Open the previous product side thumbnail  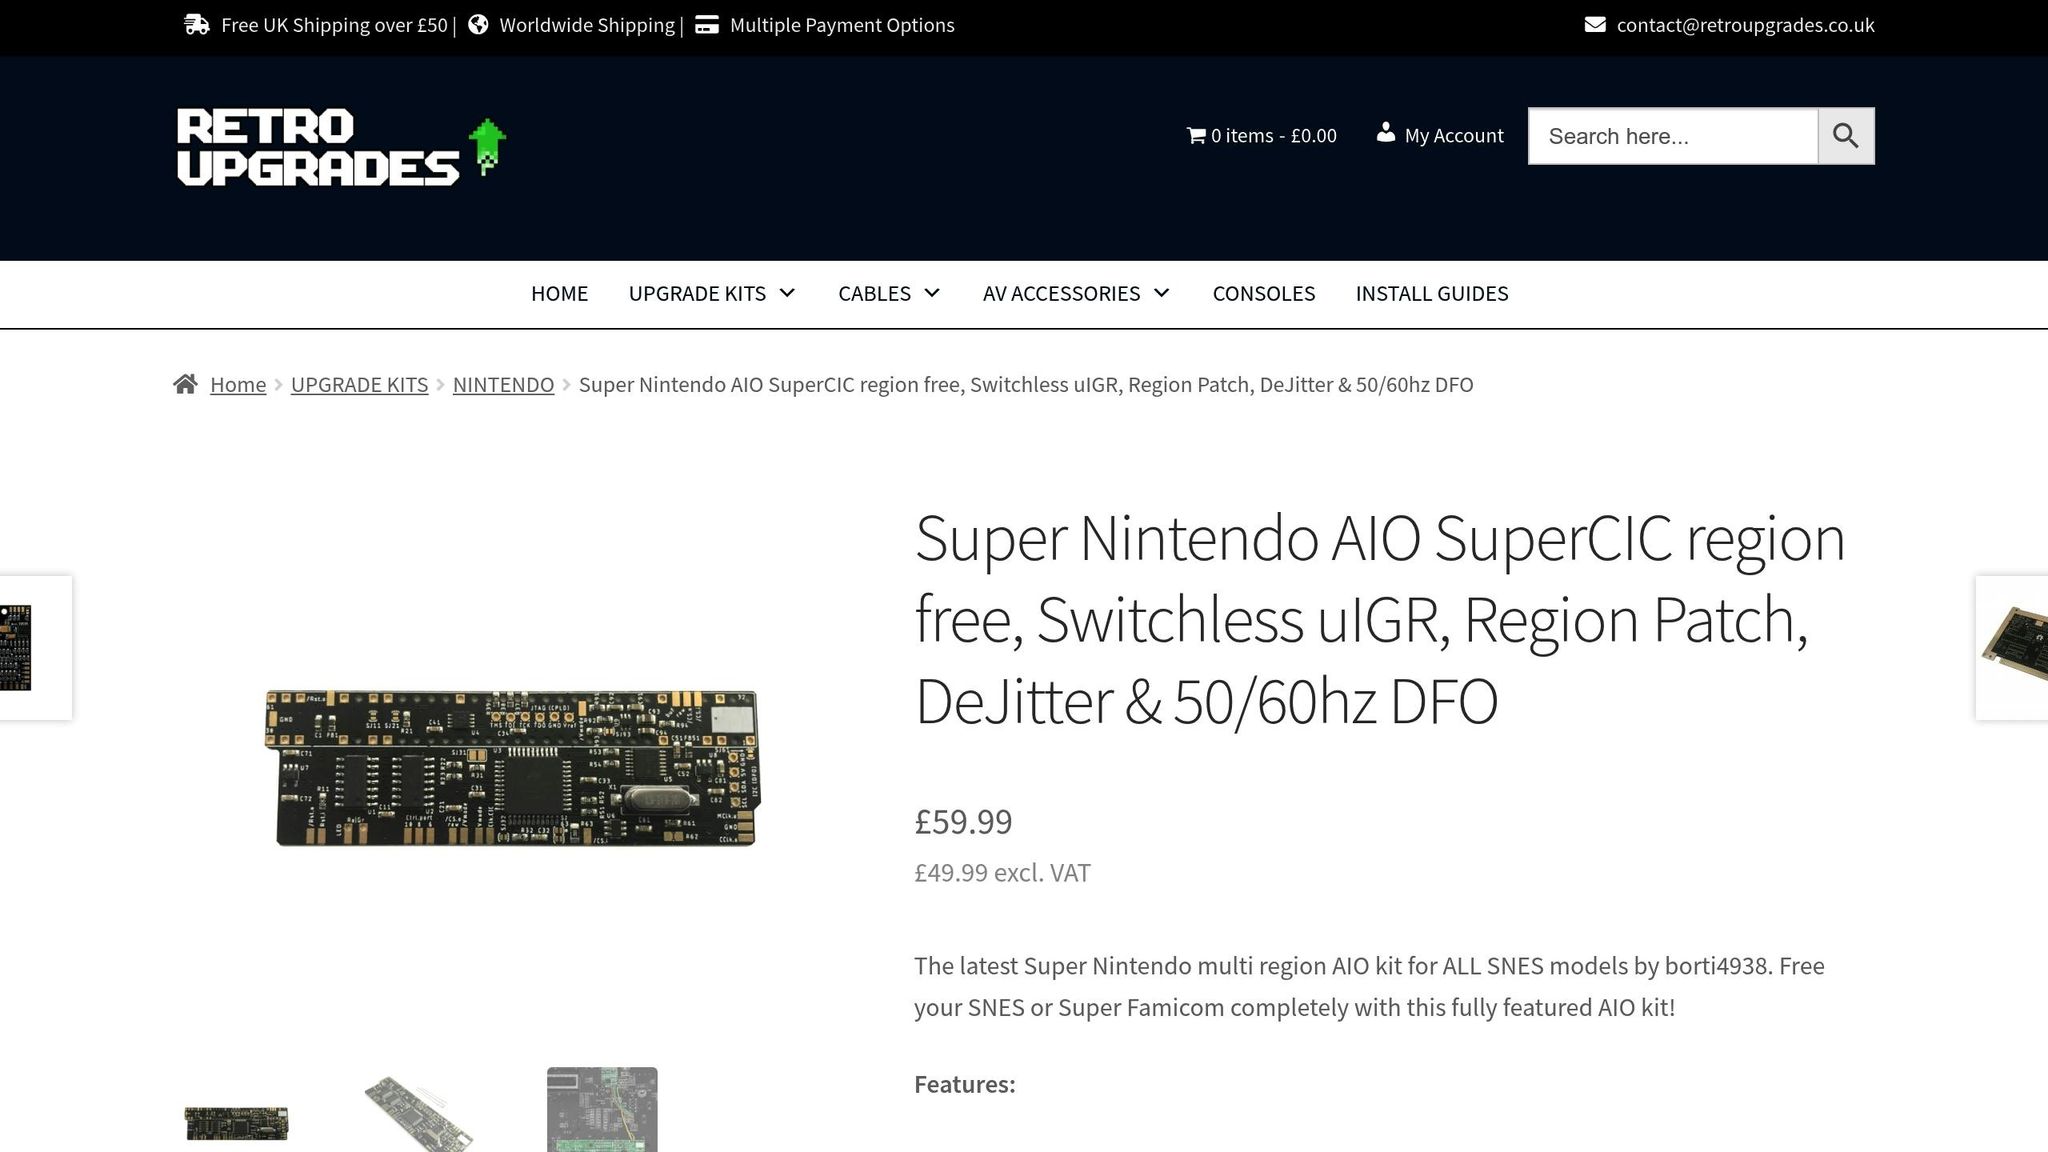click(35, 647)
